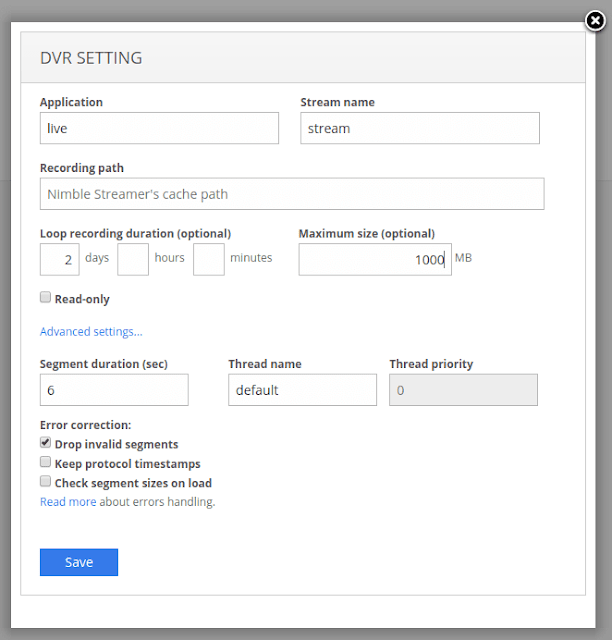Open the Read more link
The width and height of the screenshot is (612, 640).
[x=68, y=502]
